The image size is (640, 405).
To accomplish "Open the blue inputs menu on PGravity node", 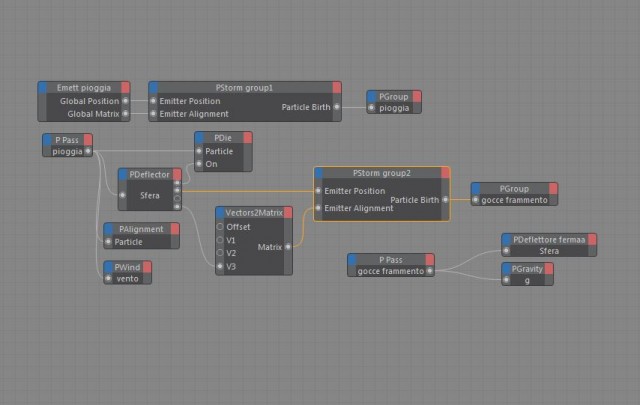I will (x=507, y=269).
